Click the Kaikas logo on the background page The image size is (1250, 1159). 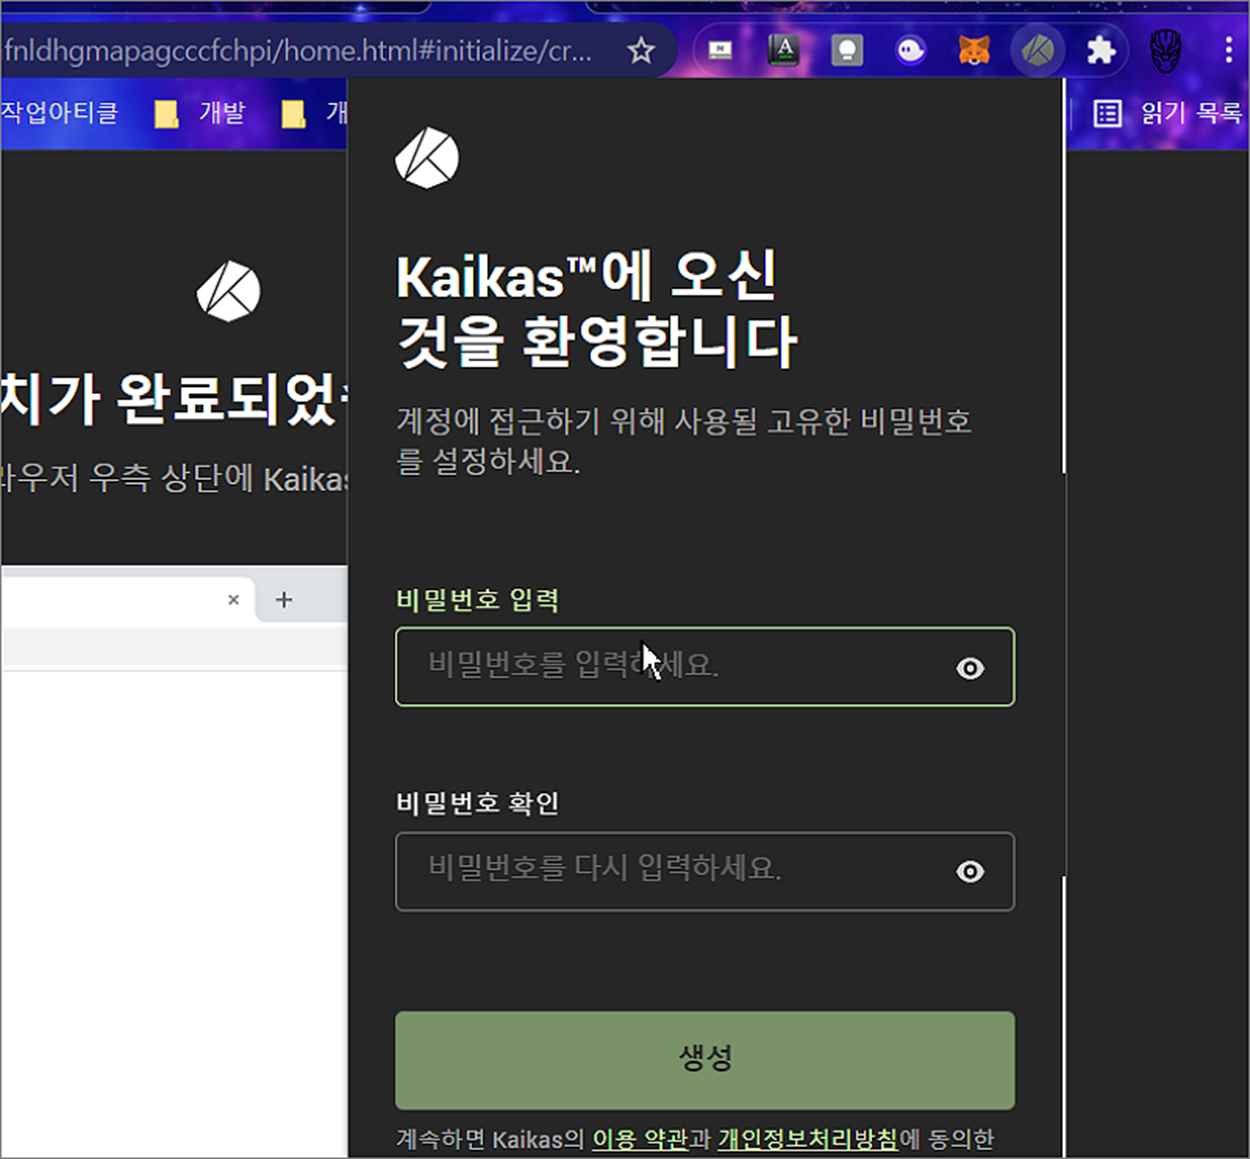pyautogui.click(x=228, y=291)
